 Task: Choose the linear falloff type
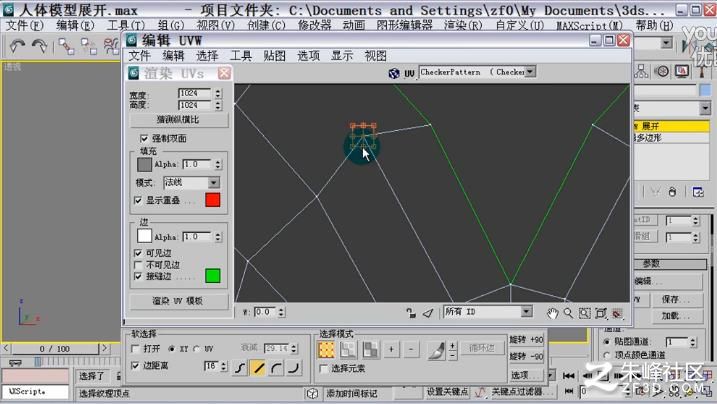tap(258, 367)
